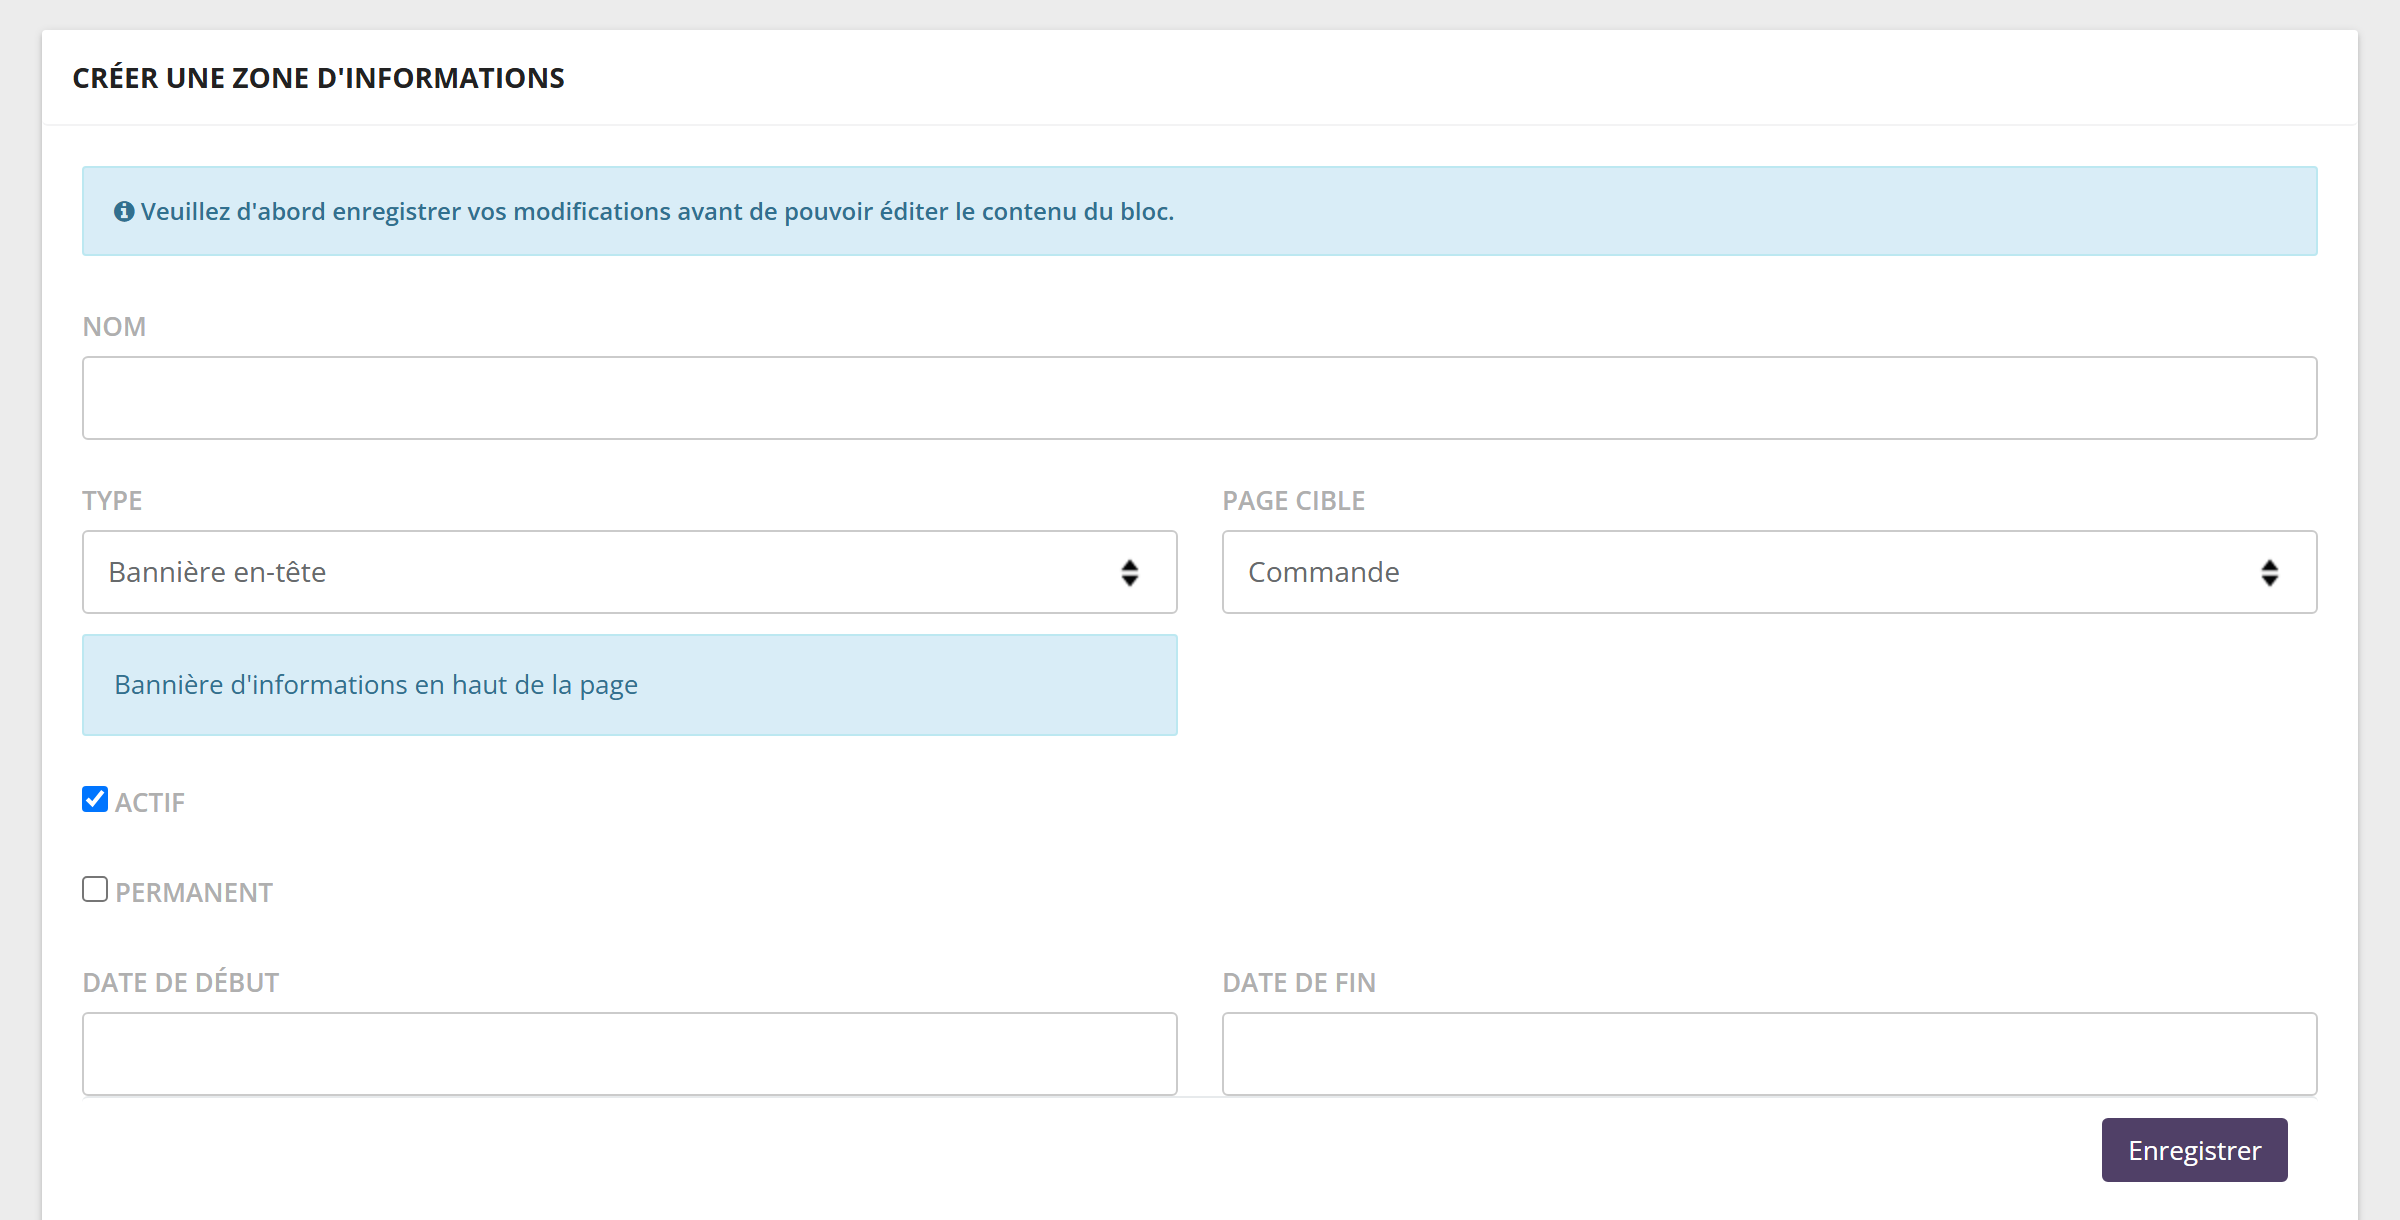Click the PAGE CIBLE field label
Viewport: 2400px width, 1220px height.
click(1294, 501)
